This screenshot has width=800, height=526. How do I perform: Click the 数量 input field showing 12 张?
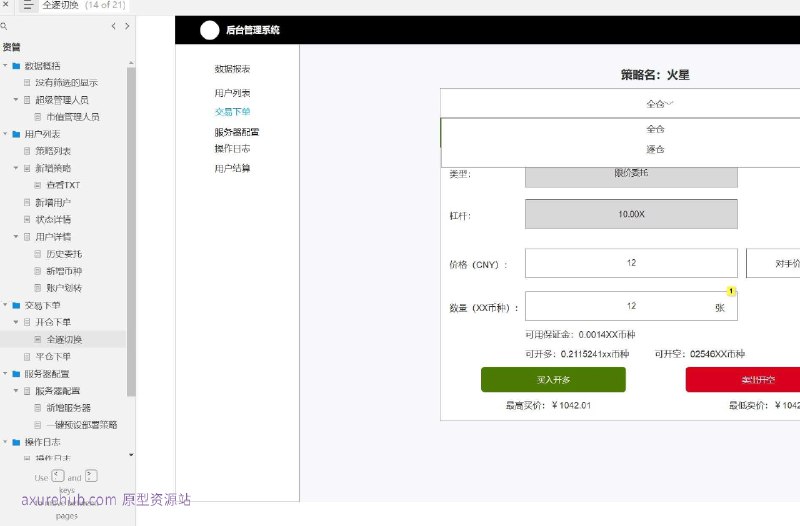[x=631, y=306]
